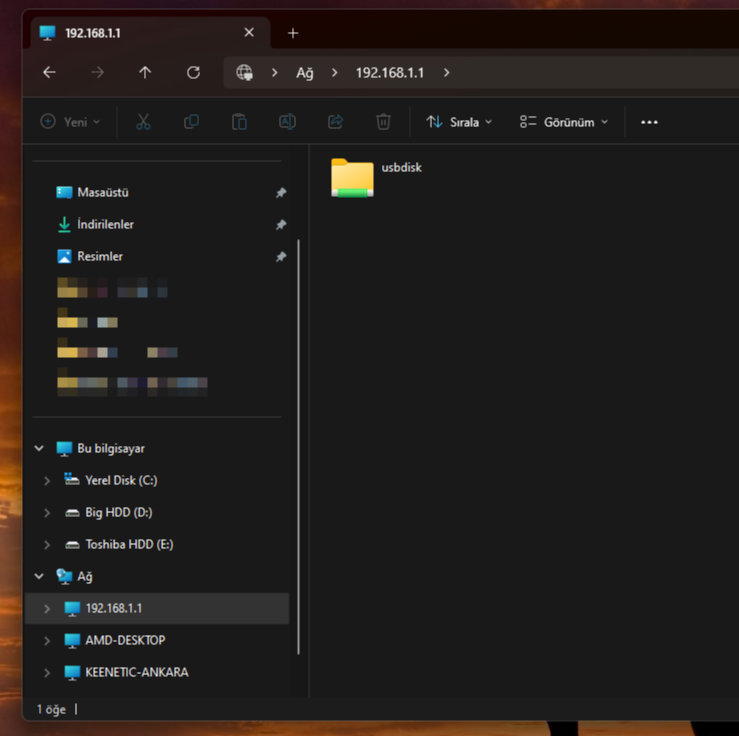Select Ağ in navigation pane
Image resolution: width=739 pixels, height=736 pixels.
84,576
